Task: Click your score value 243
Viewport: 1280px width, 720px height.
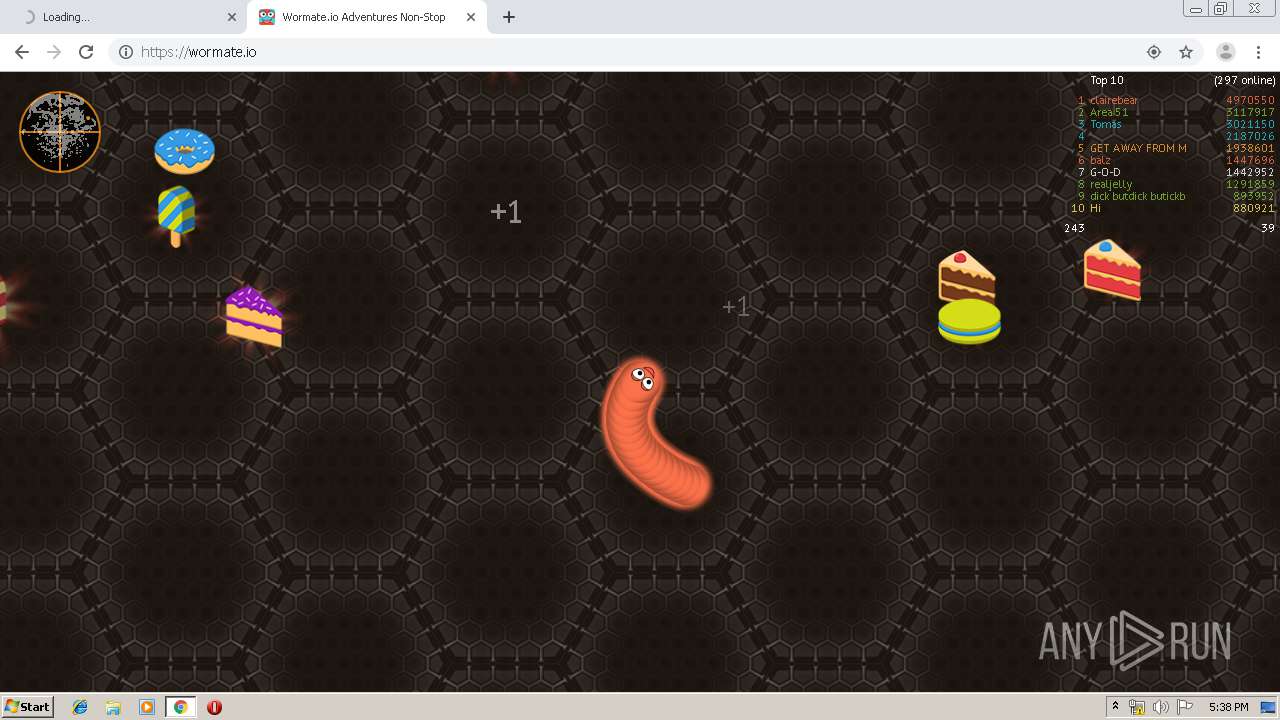Action: pyautogui.click(x=1074, y=228)
